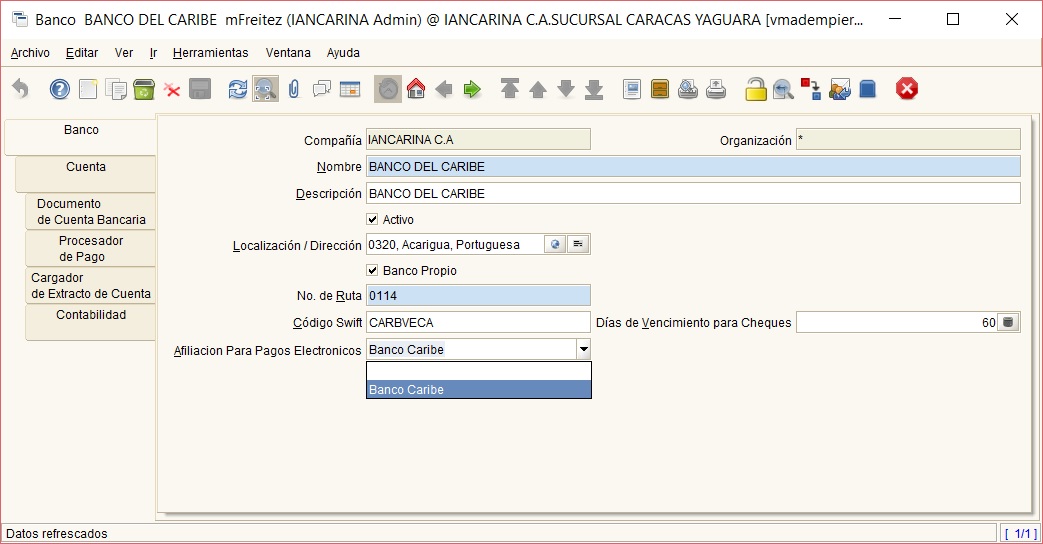Open Procesador de Pago tab
The image size is (1043, 544).
coord(91,249)
